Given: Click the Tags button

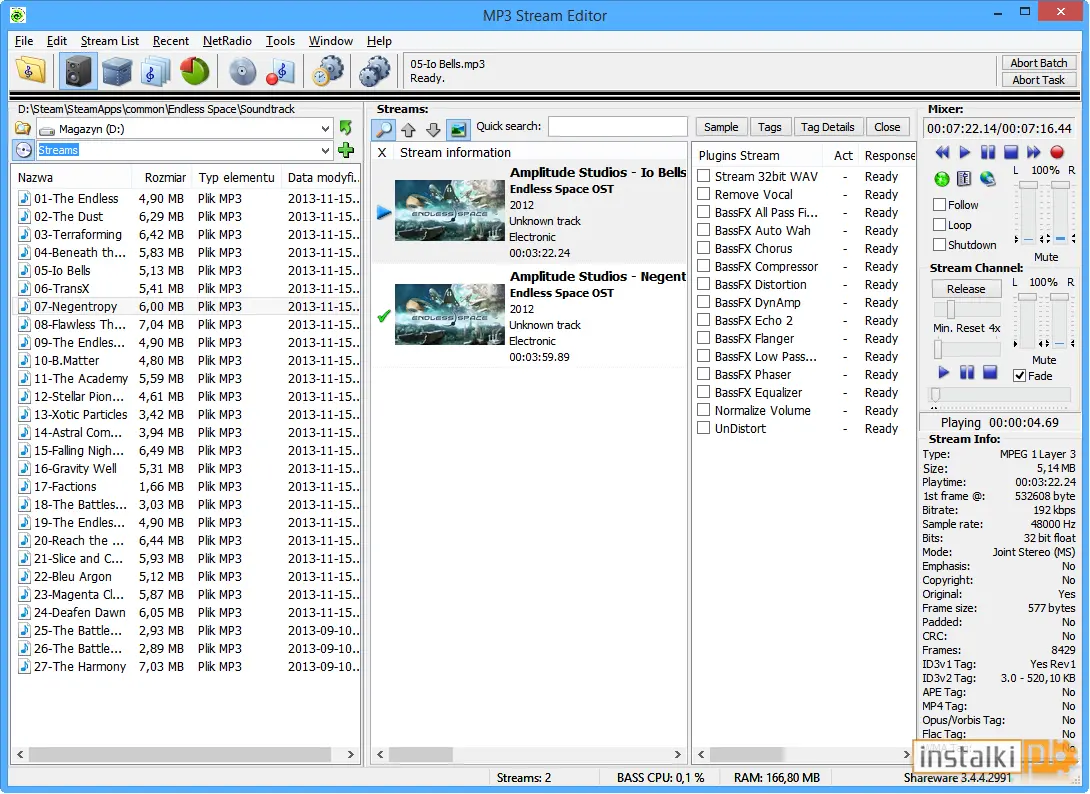Looking at the screenshot, I should pyautogui.click(x=770, y=127).
